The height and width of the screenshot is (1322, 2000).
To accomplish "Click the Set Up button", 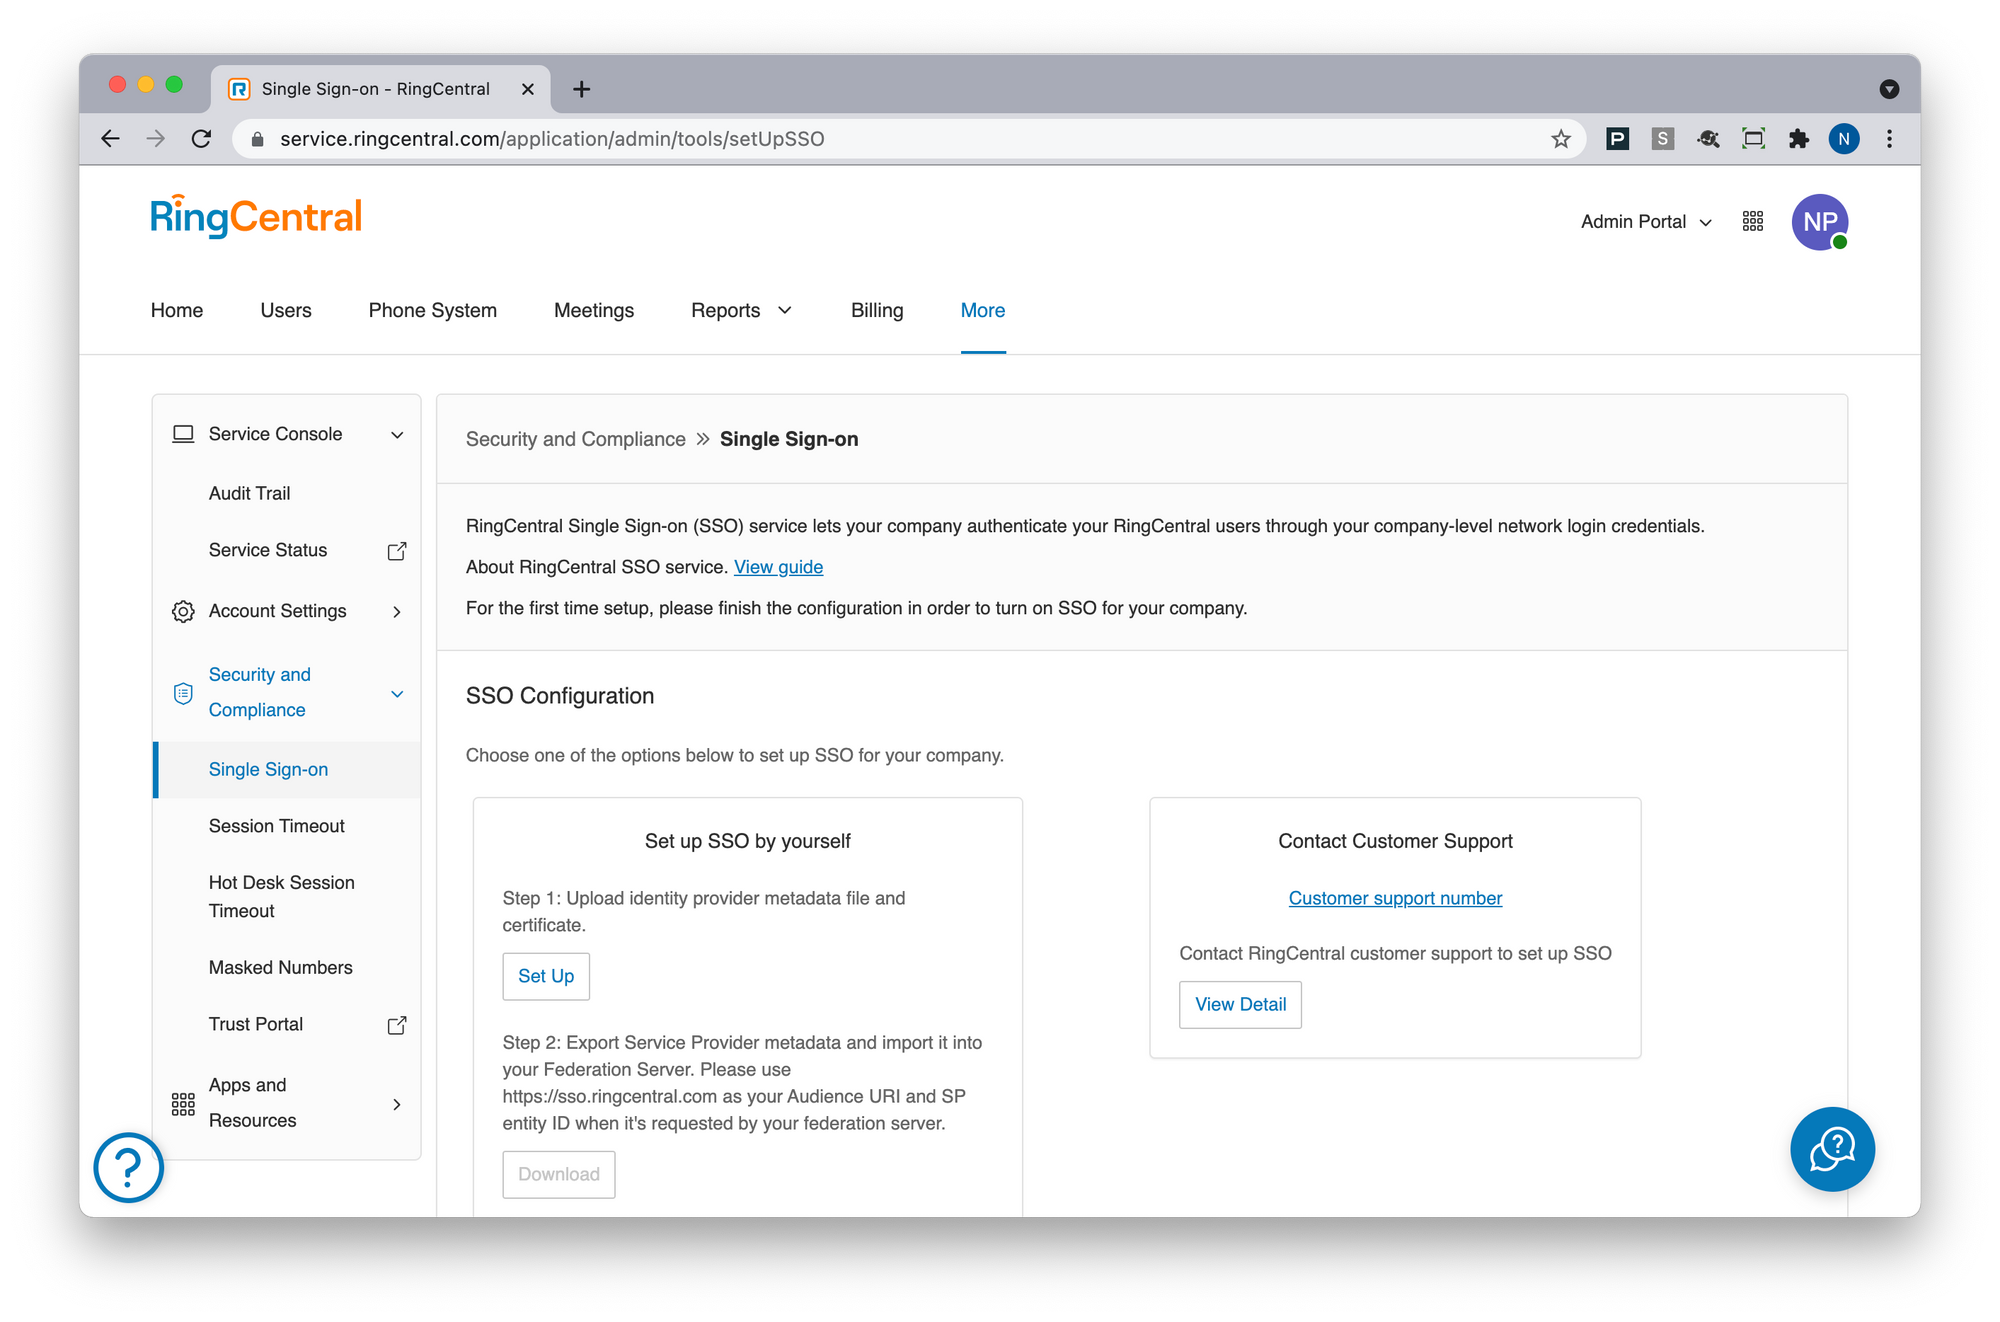I will point(546,976).
